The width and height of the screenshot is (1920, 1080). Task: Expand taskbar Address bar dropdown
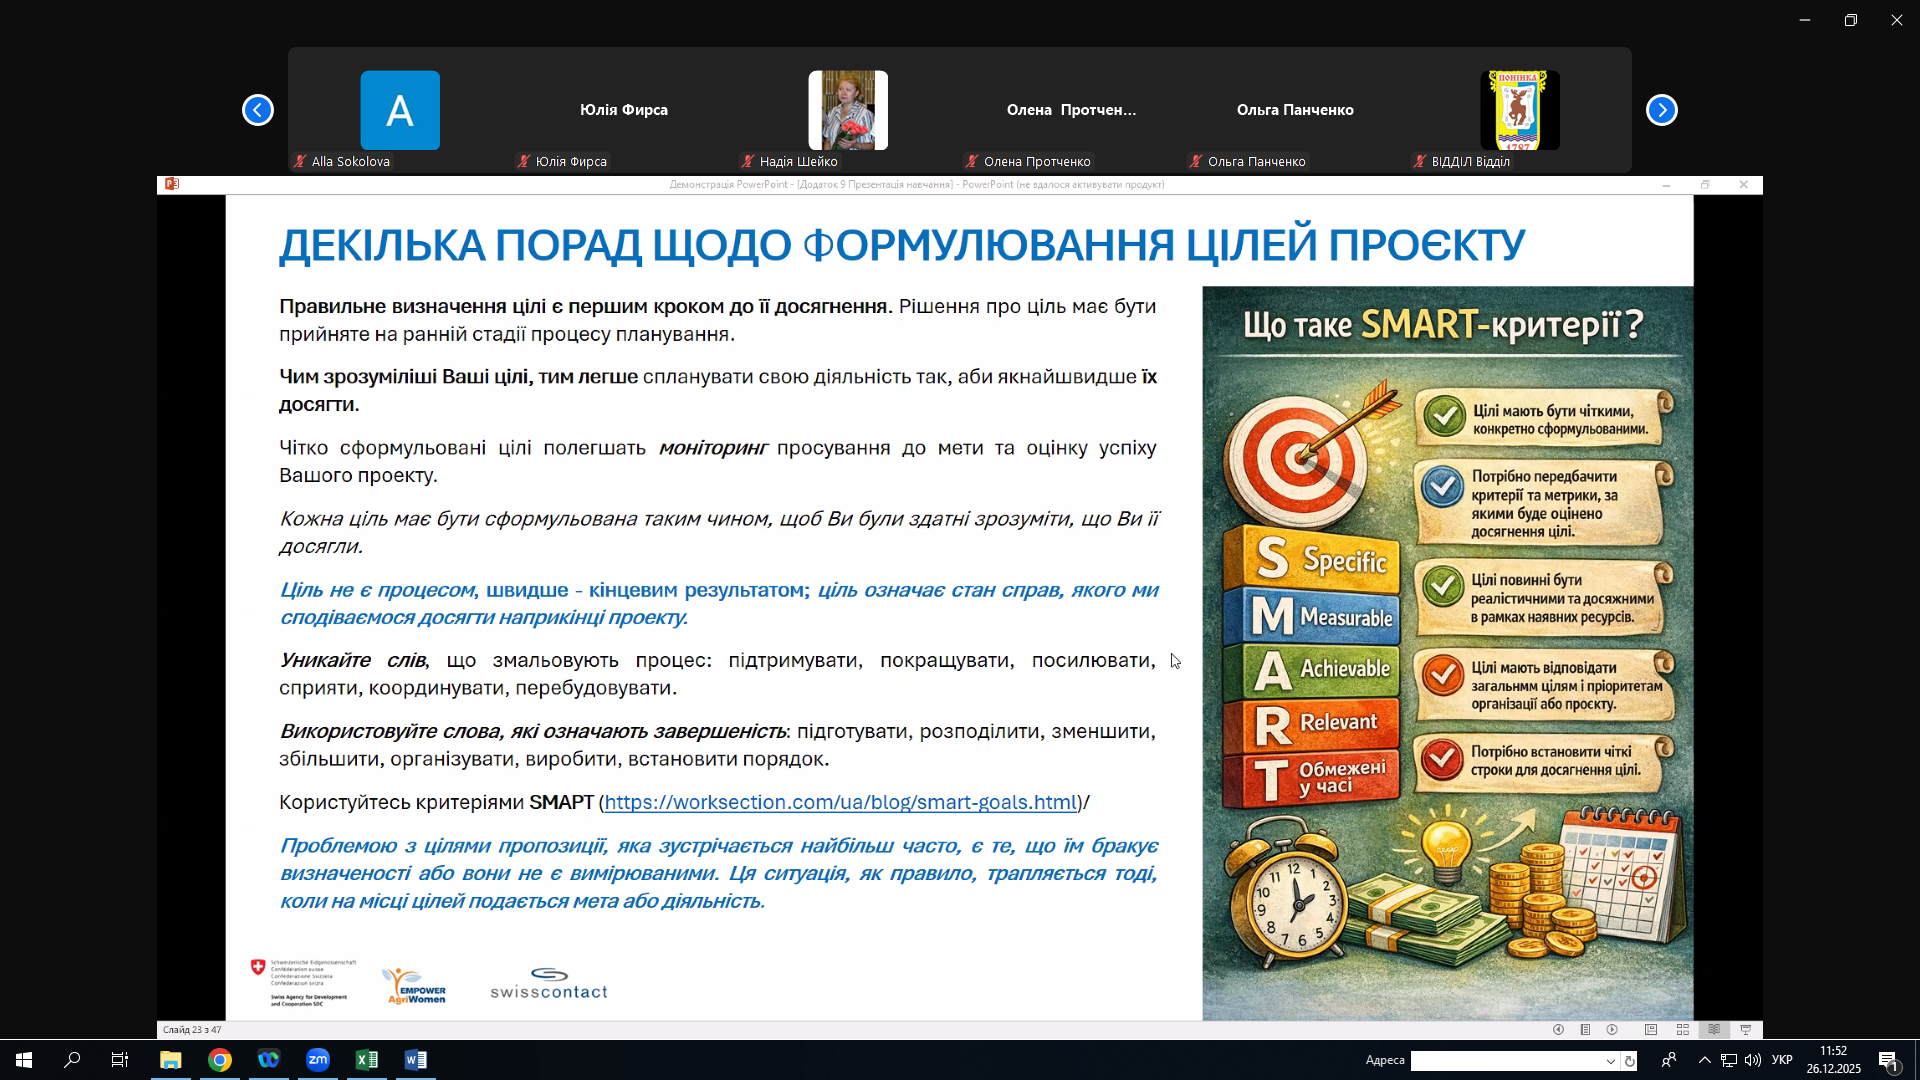[1610, 1061]
